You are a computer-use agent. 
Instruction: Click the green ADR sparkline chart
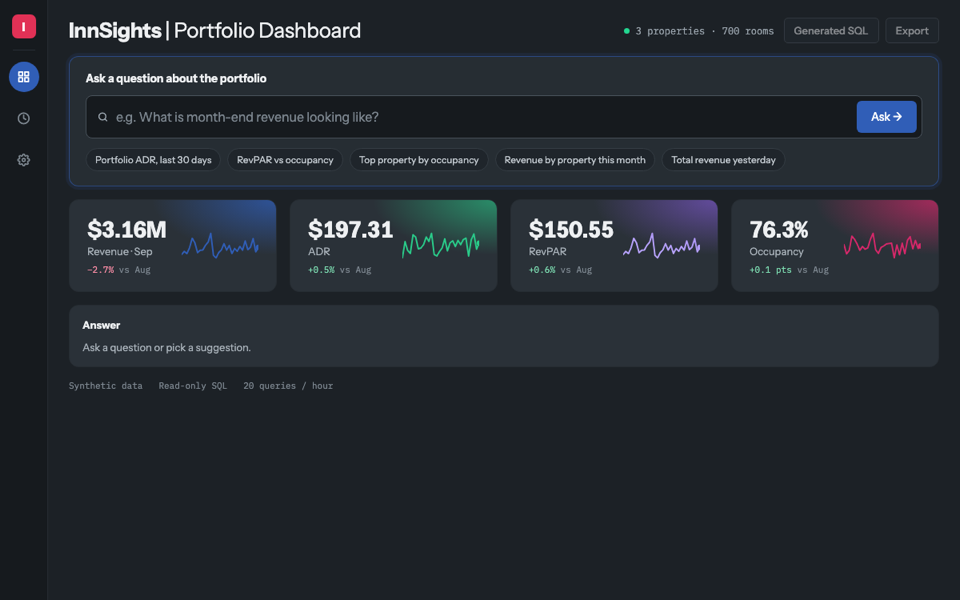tap(441, 246)
